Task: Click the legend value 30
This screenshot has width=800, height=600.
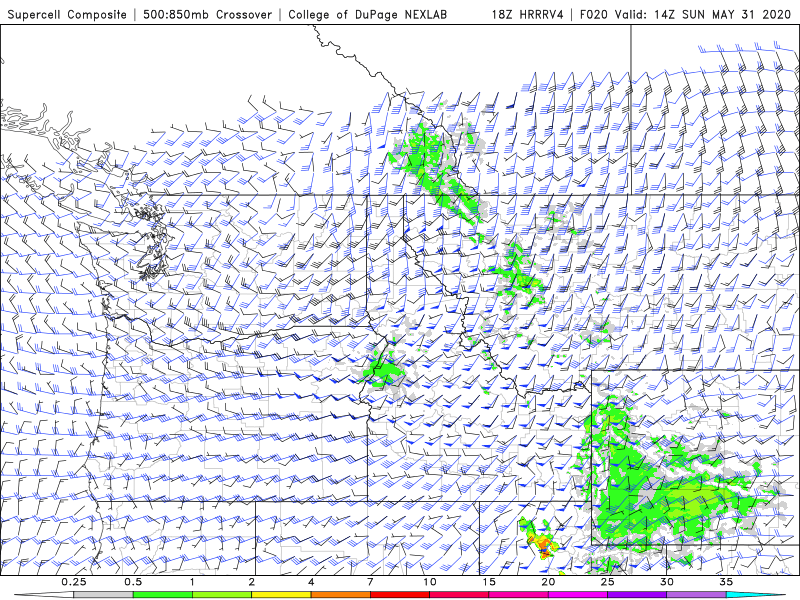Action: point(666,582)
